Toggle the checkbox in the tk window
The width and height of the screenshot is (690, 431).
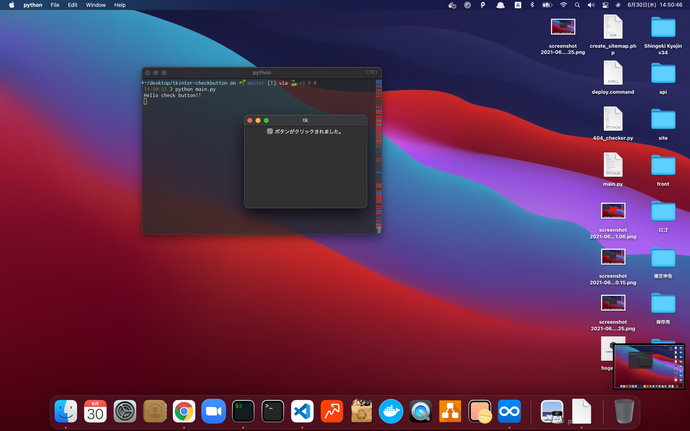270,131
